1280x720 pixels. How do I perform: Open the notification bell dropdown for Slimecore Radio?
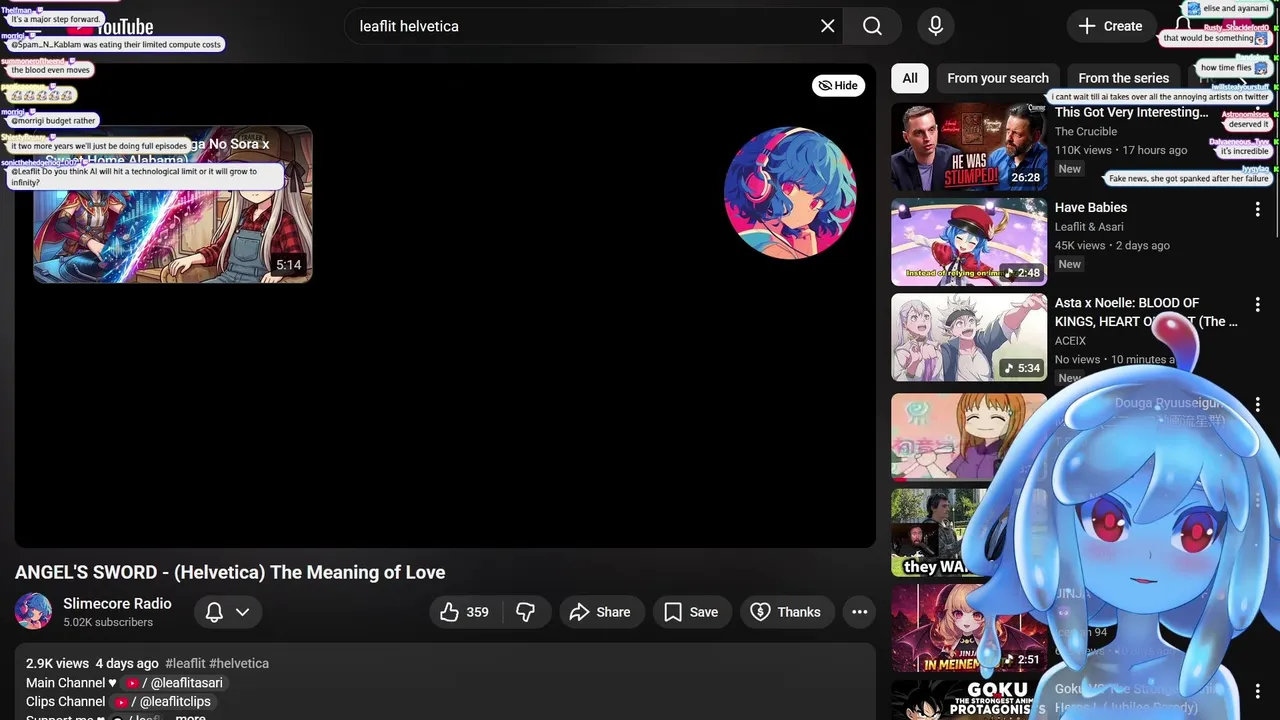tap(227, 612)
